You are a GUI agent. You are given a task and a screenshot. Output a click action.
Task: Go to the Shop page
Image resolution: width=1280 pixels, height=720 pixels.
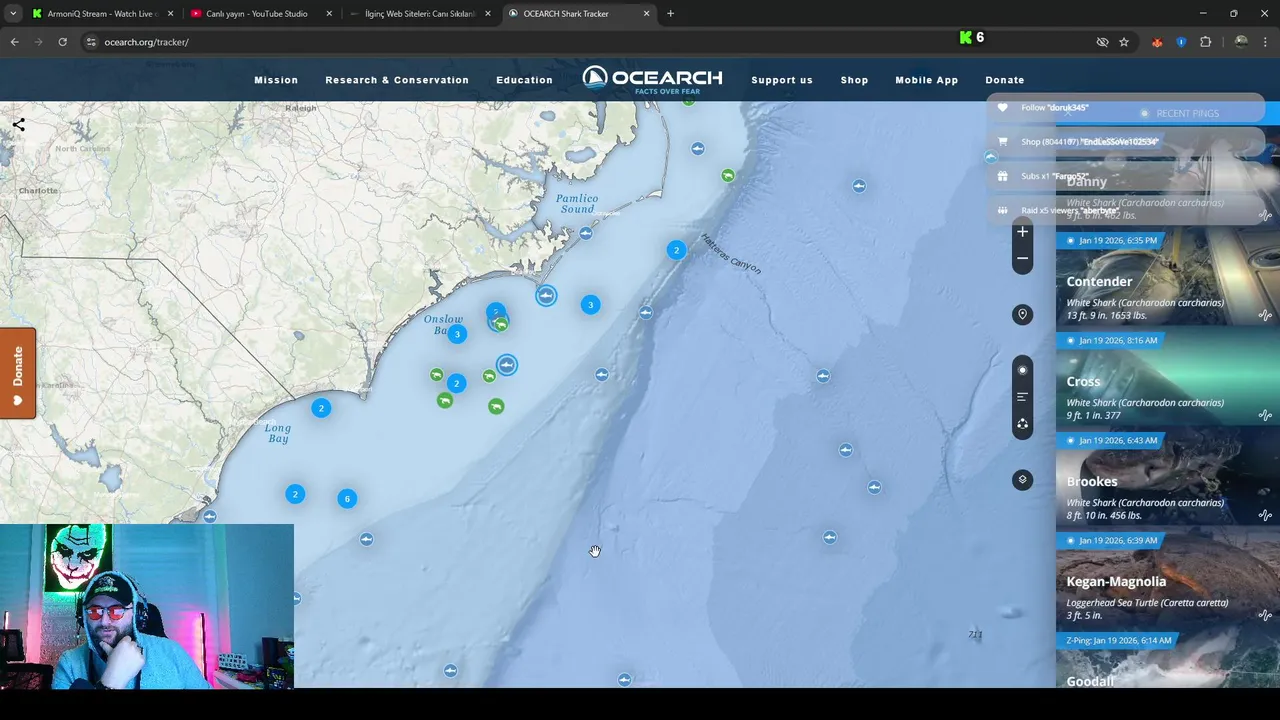point(854,80)
